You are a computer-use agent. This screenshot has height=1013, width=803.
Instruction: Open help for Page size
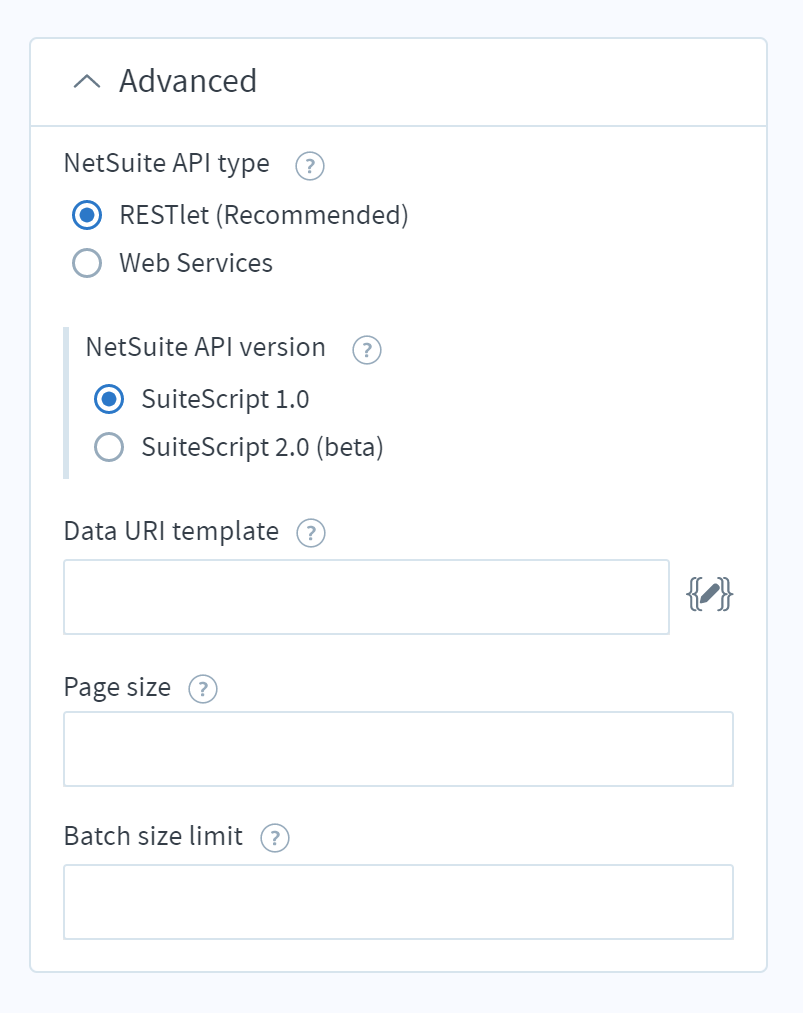(203, 689)
